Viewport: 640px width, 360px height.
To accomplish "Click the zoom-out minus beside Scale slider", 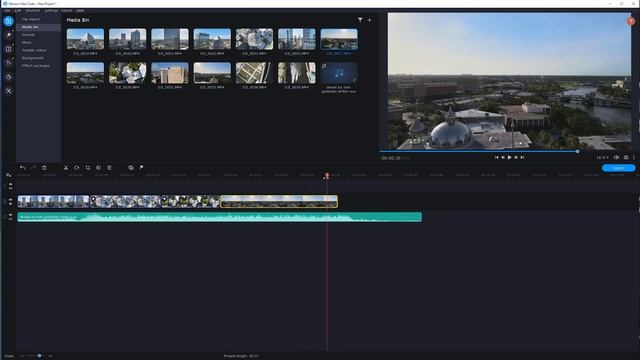I will click(22, 356).
